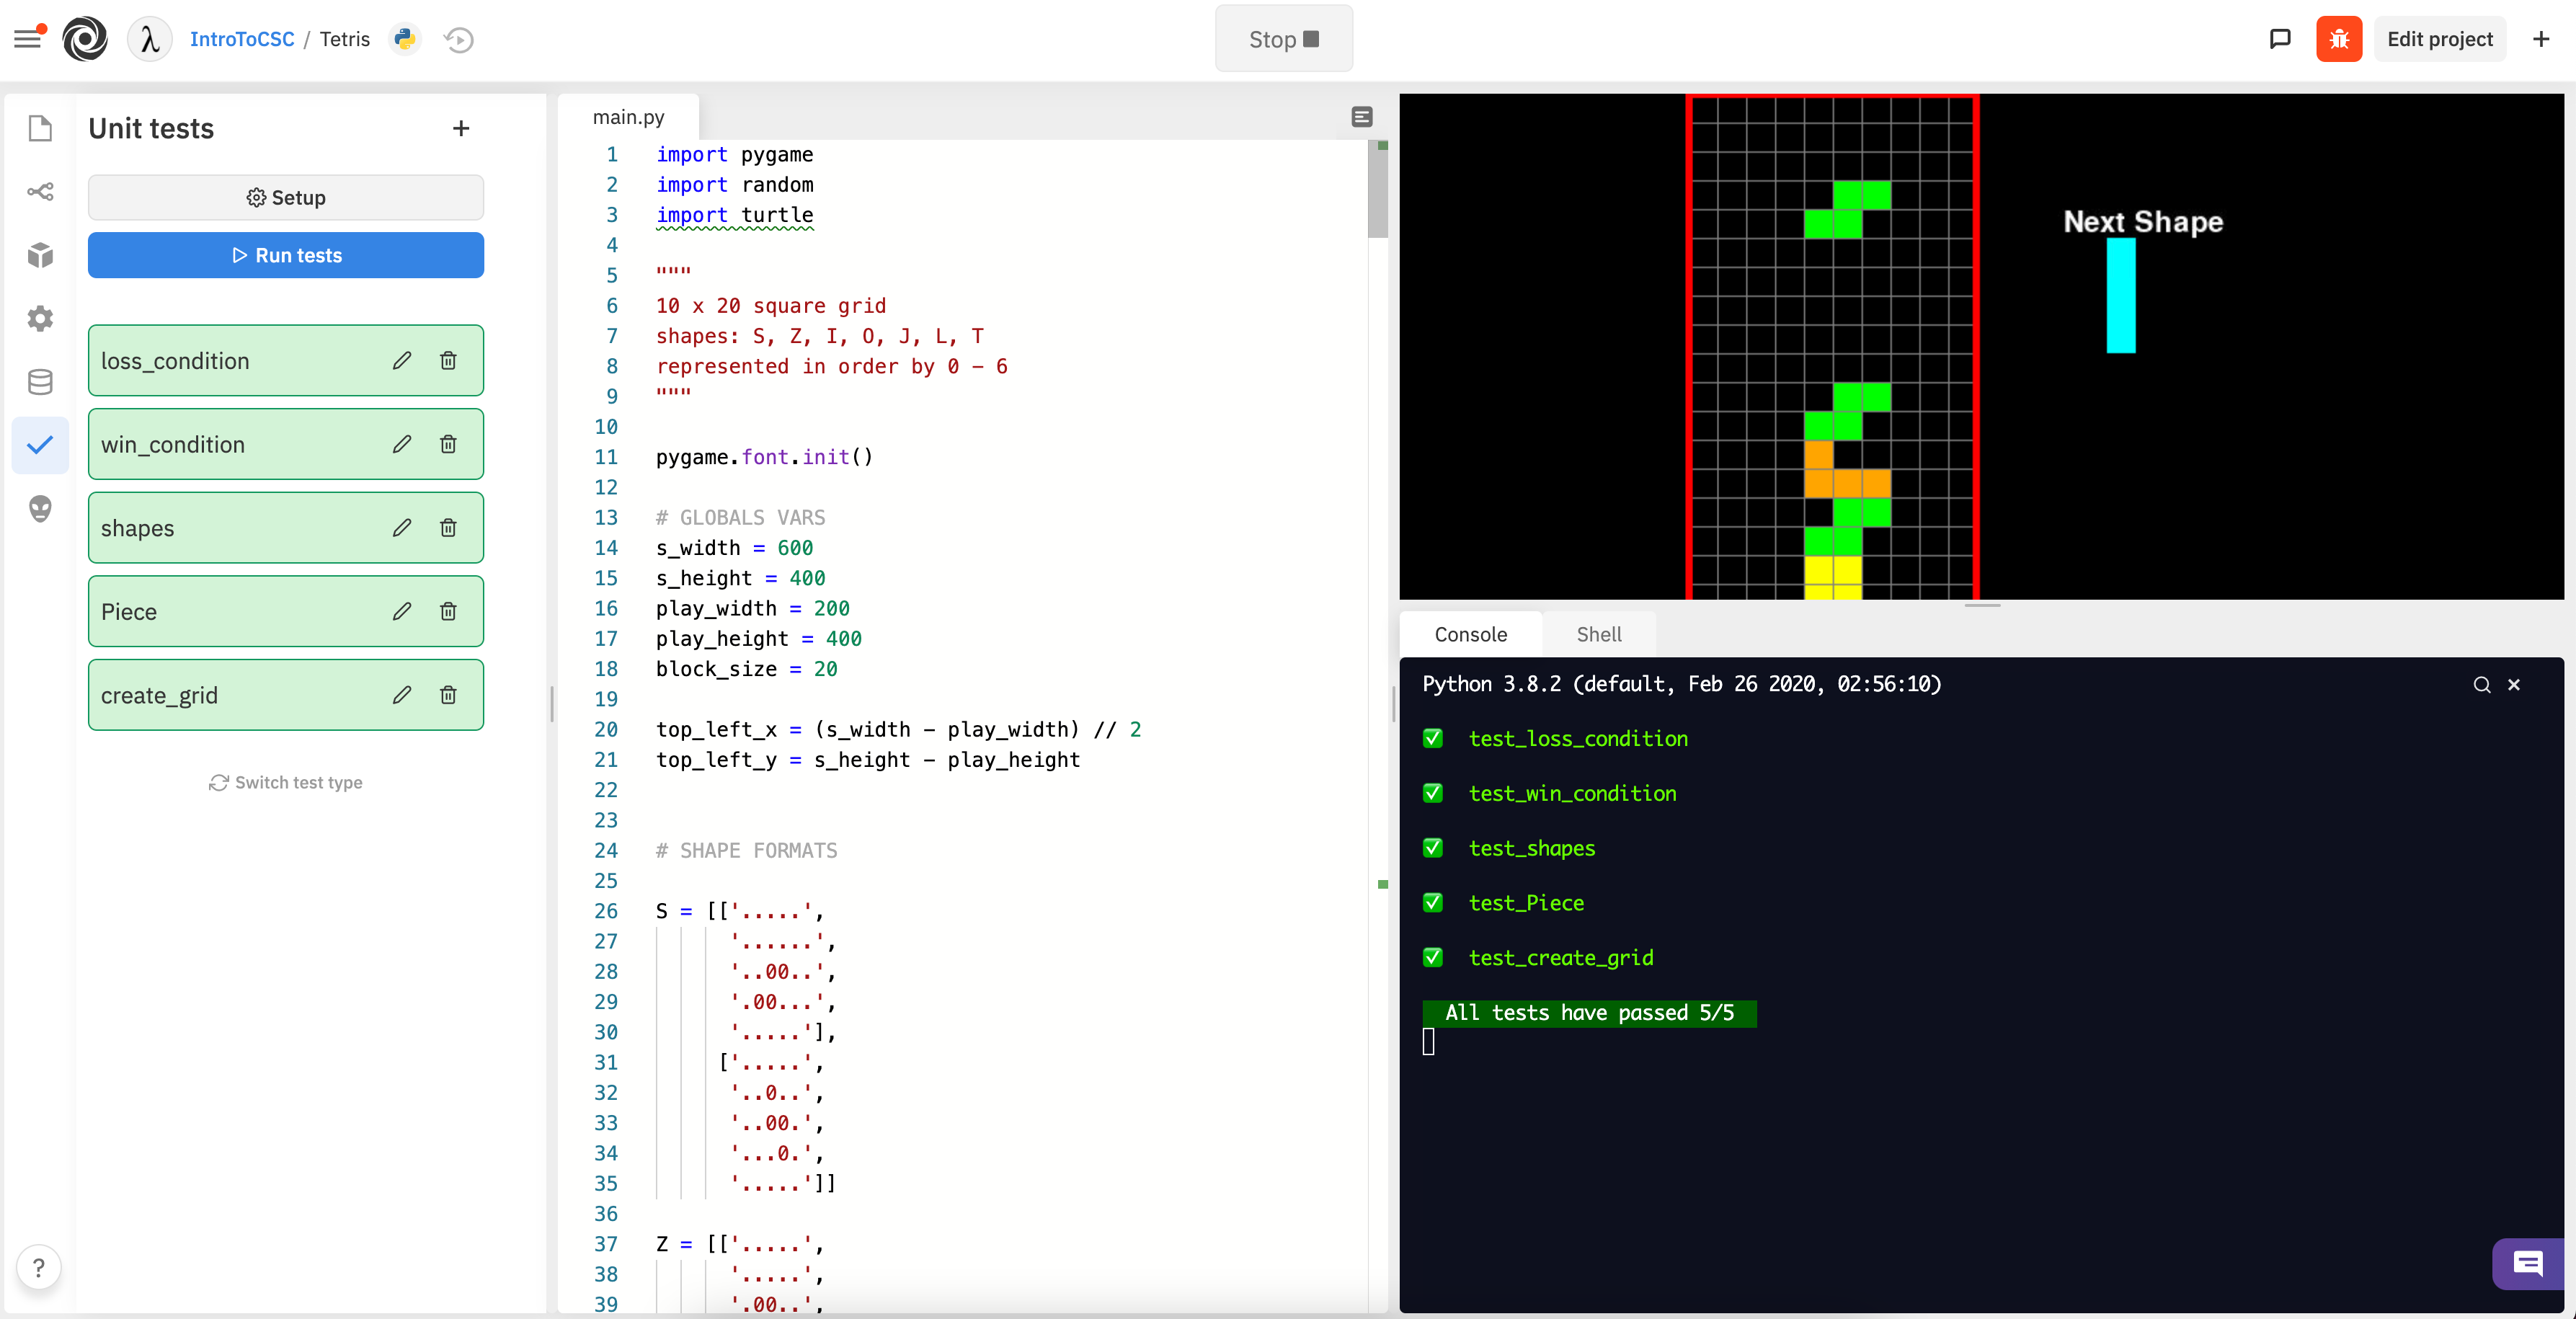Edit the win_condition test with the pencil icon
Screen dimensions: 2576x1319
coord(402,444)
